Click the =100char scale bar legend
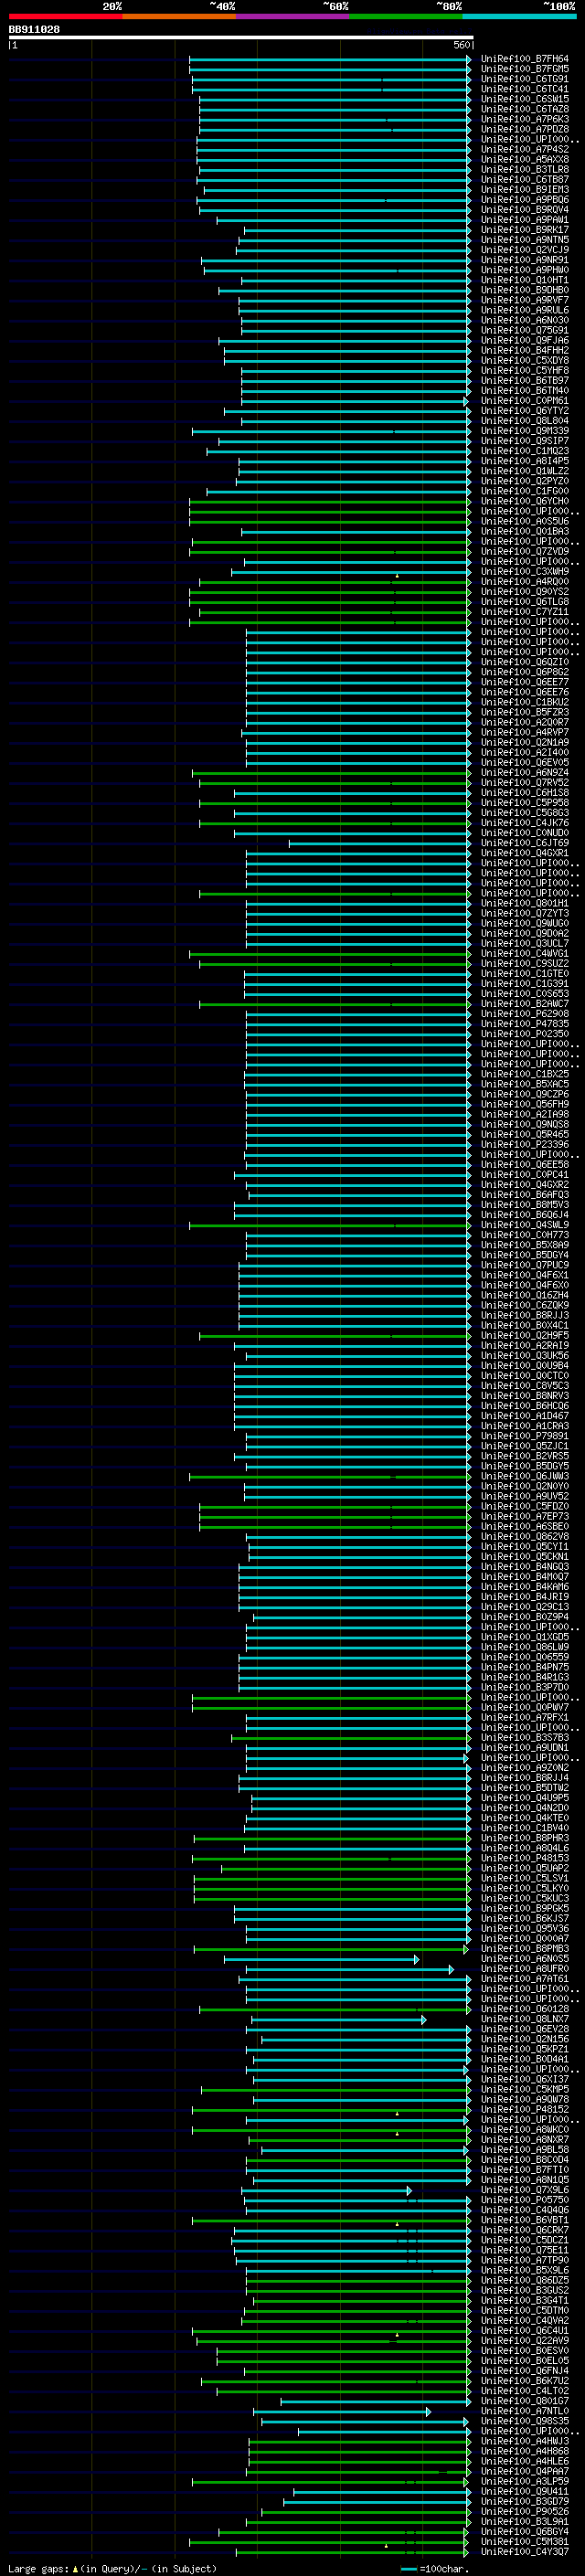The width and height of the screenshot is (585, 2576). click(436, 2568)
